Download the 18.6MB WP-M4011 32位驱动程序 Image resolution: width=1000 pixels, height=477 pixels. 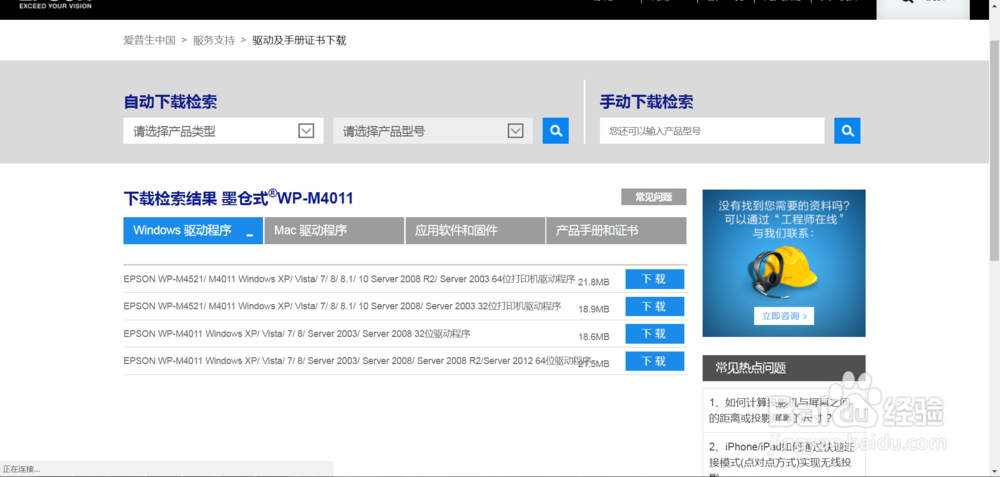[x=654, y=334]
